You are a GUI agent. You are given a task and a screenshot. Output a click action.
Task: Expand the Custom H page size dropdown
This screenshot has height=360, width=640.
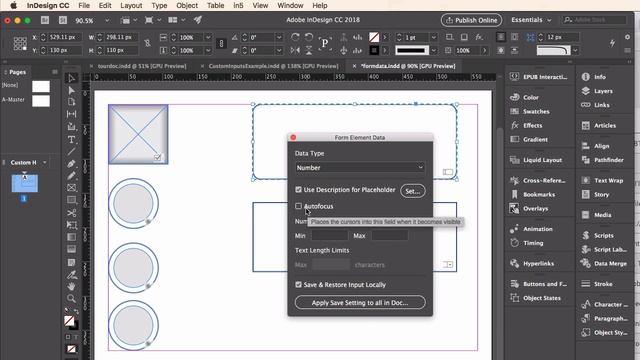pyautogui.click(x=44, y=162)
